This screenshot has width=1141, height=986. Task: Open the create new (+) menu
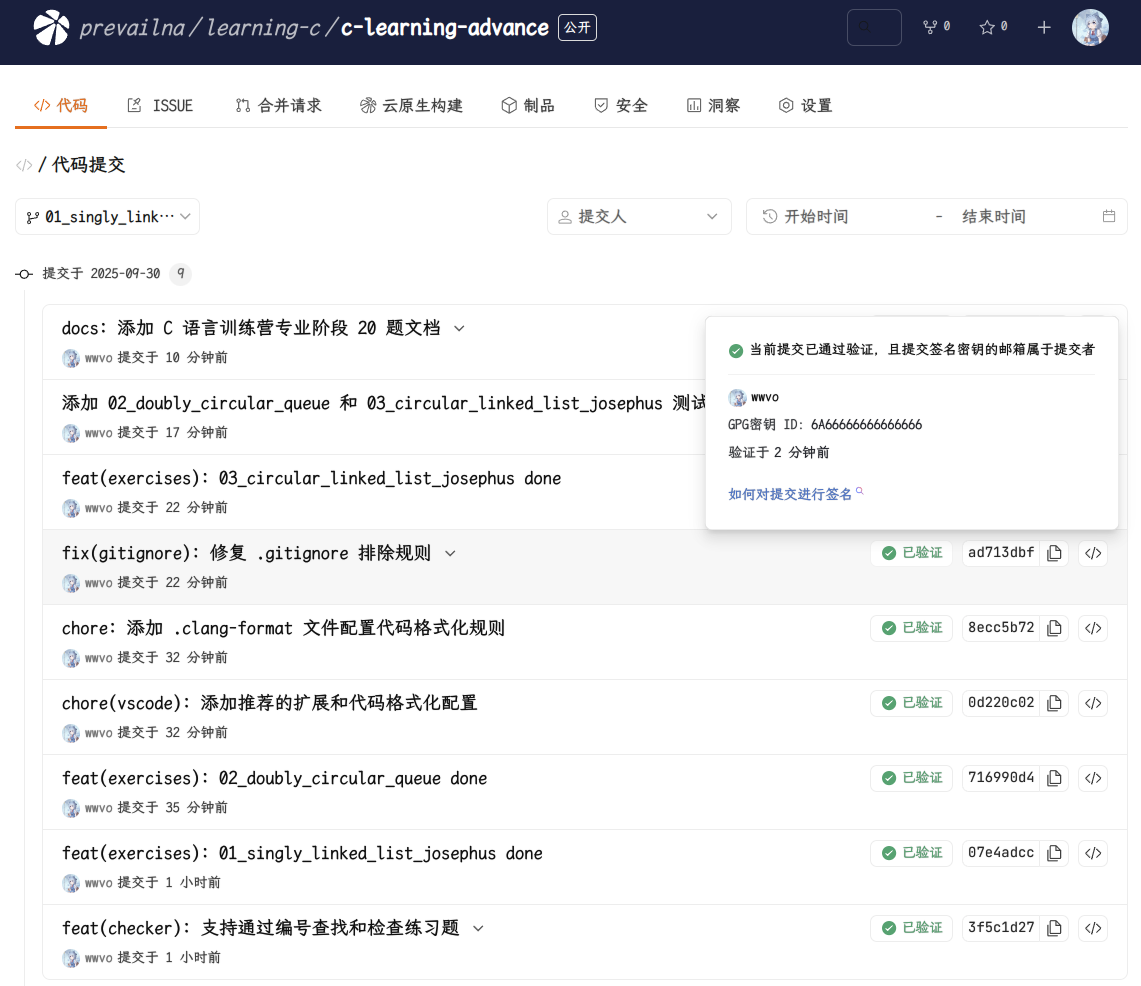1043,27
